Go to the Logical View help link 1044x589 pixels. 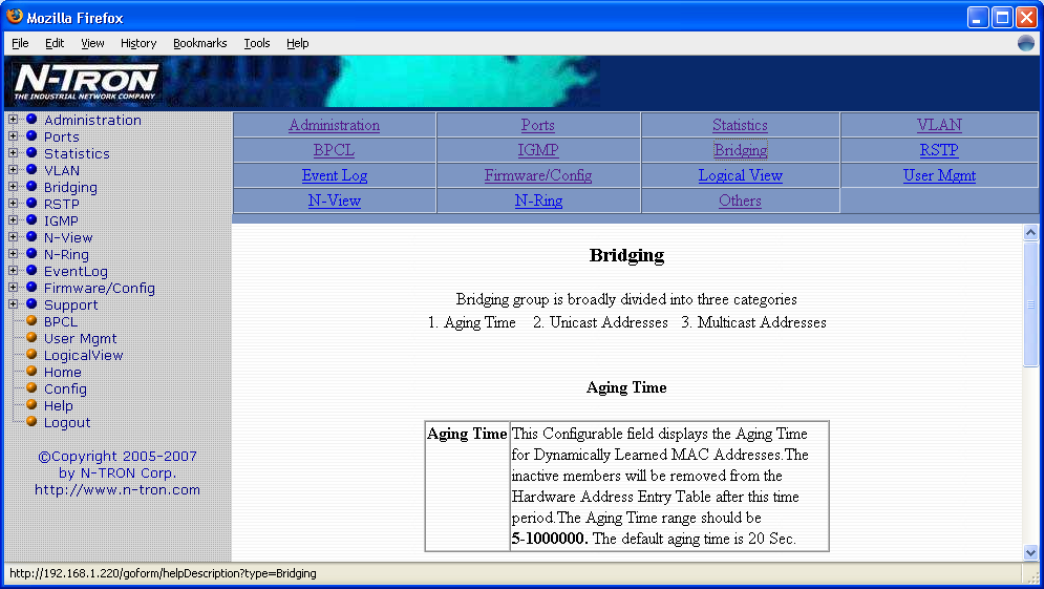tap(740, 175)
